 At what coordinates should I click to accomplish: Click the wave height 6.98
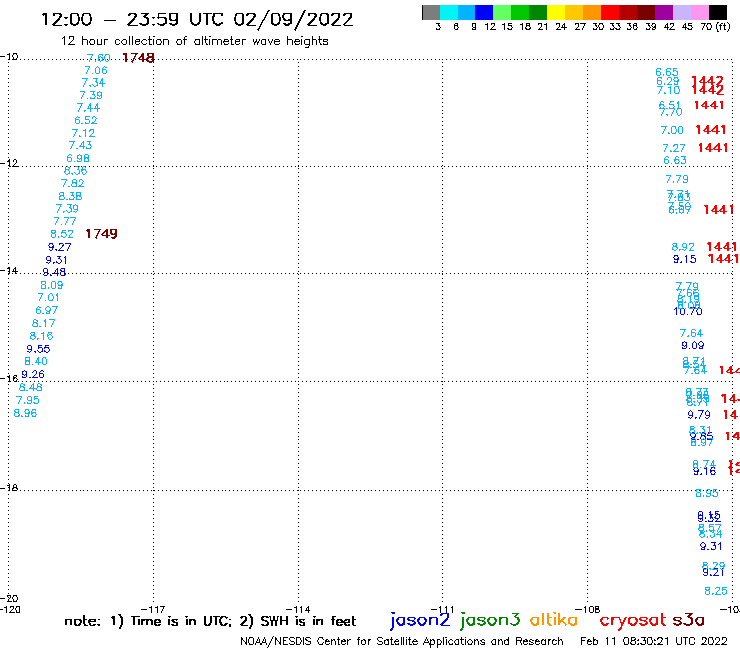[78, 159]
